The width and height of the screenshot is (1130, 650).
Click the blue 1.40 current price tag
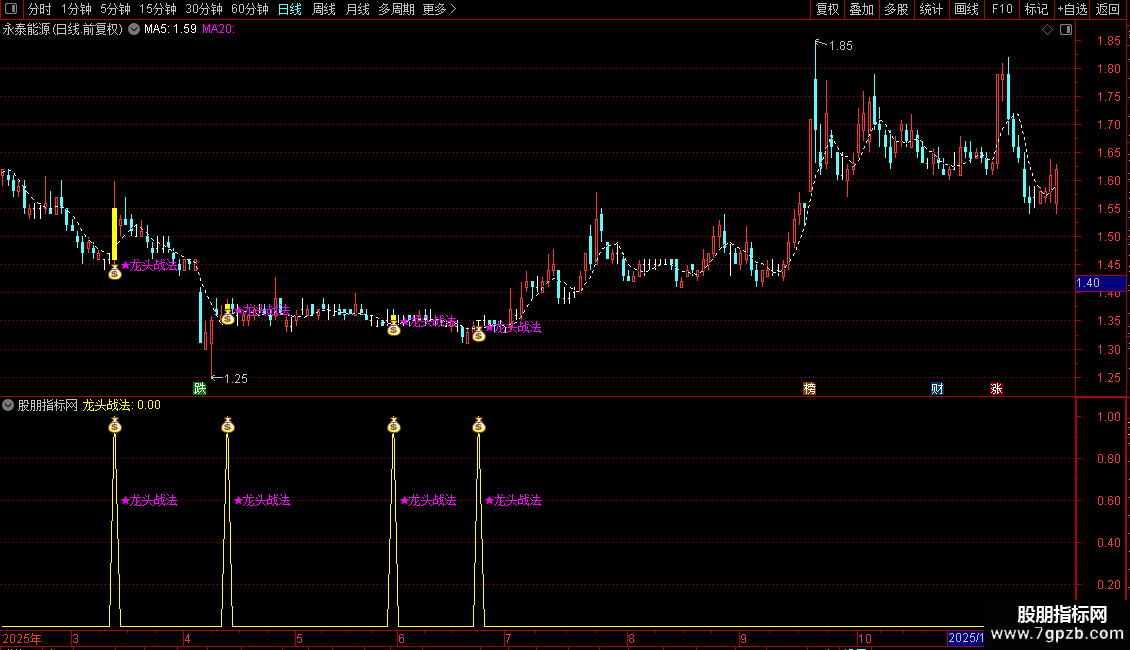(1100, 283)
